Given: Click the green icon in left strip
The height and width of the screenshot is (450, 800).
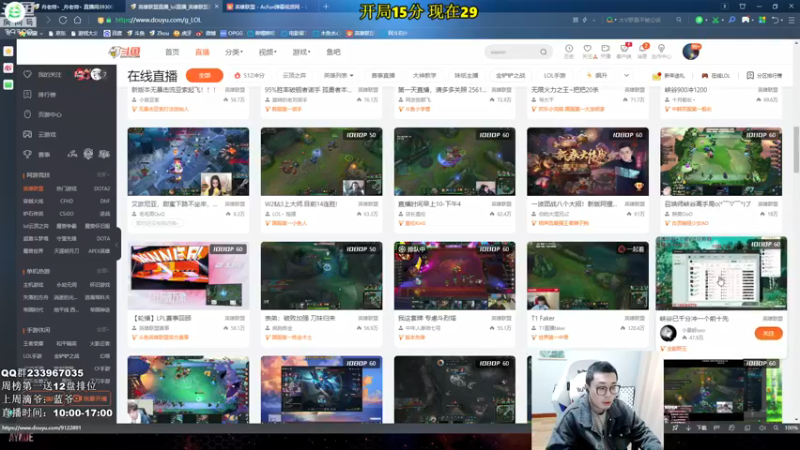Looking at the screenshot, I should (8, 85).
